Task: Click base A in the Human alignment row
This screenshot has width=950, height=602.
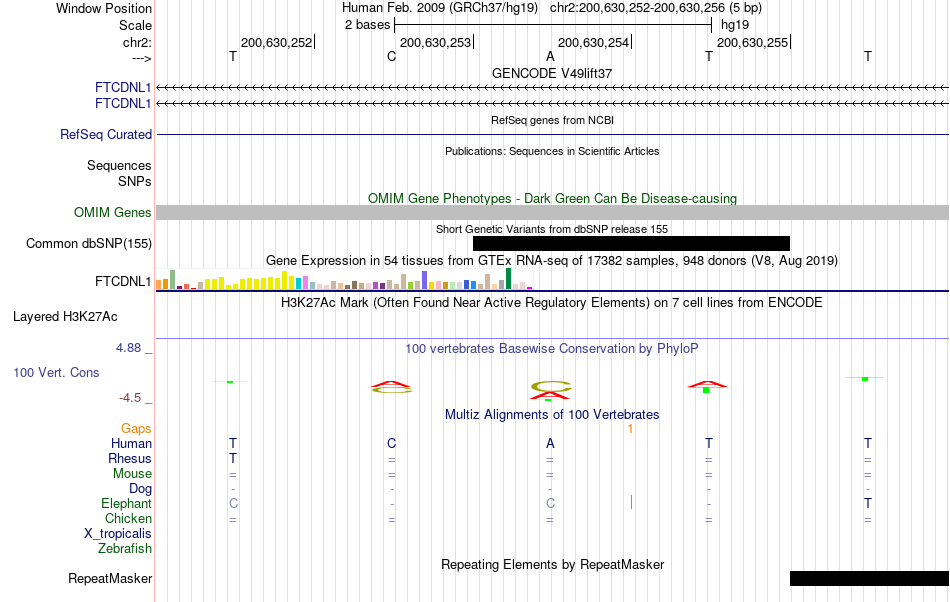Action: coord(550,444)
